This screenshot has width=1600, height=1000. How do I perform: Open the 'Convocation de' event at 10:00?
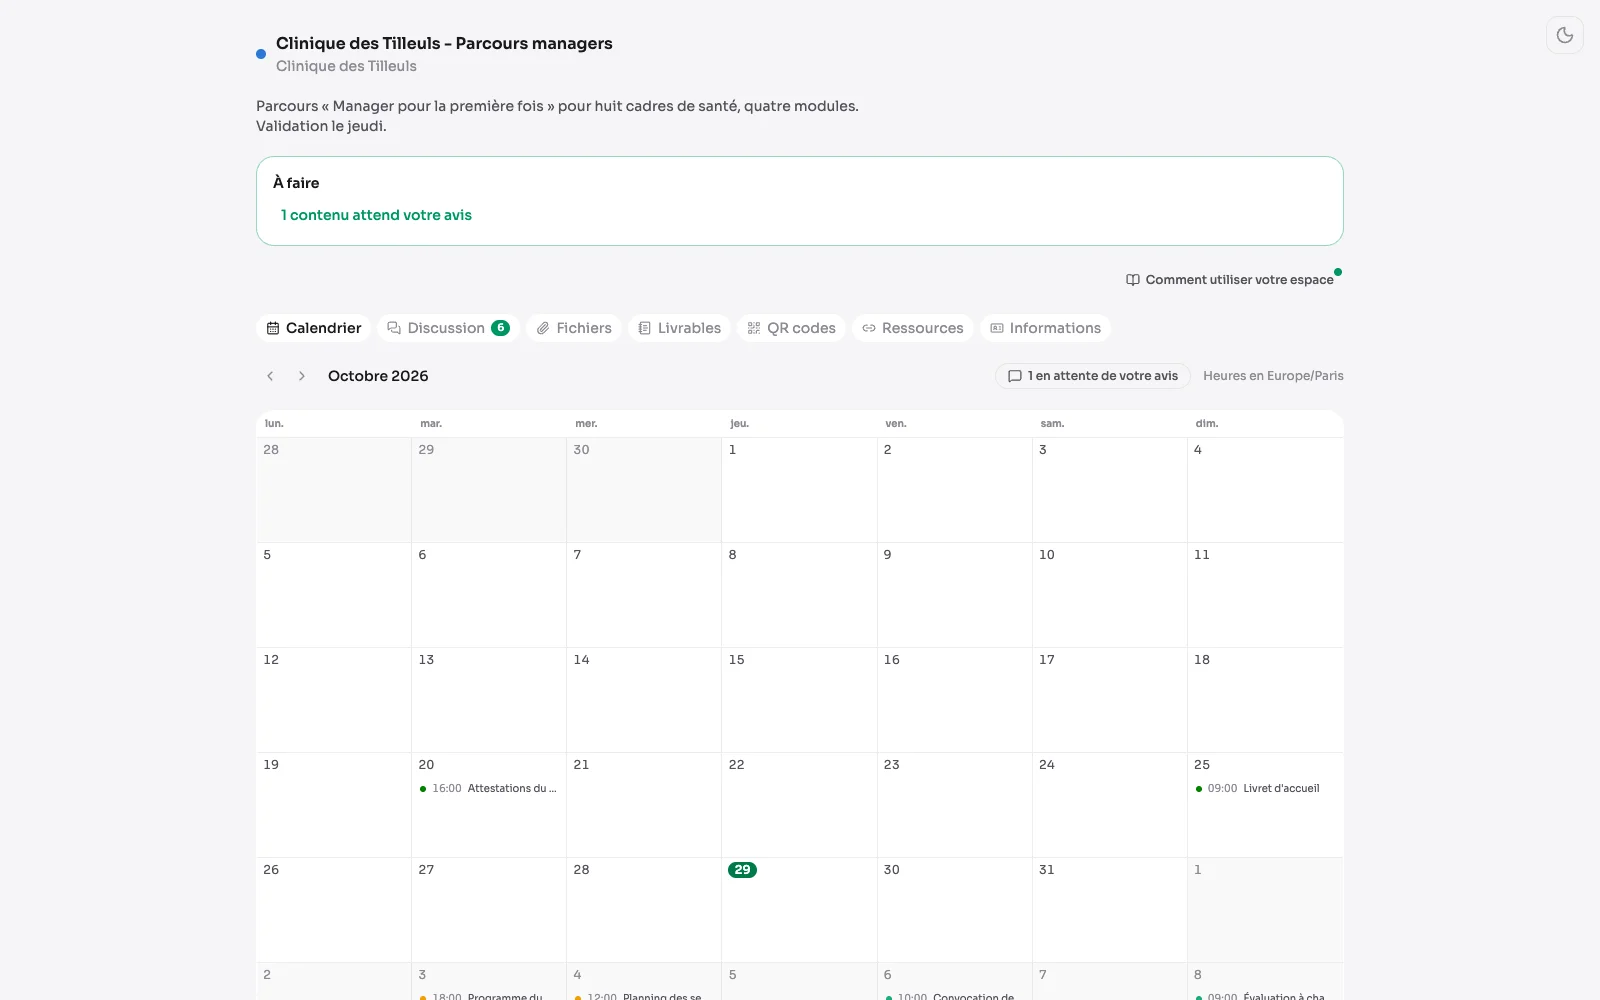954,995
